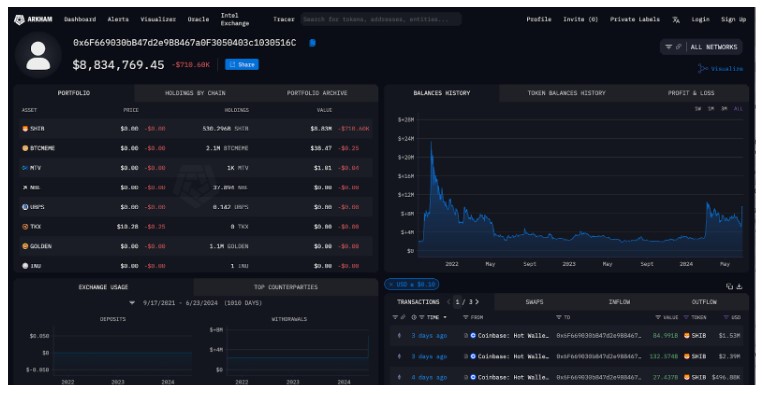The width and height of the screenshot is (772, 394).
Task: Switch to Holdings by Chain tab
Action: click(195, 93)
